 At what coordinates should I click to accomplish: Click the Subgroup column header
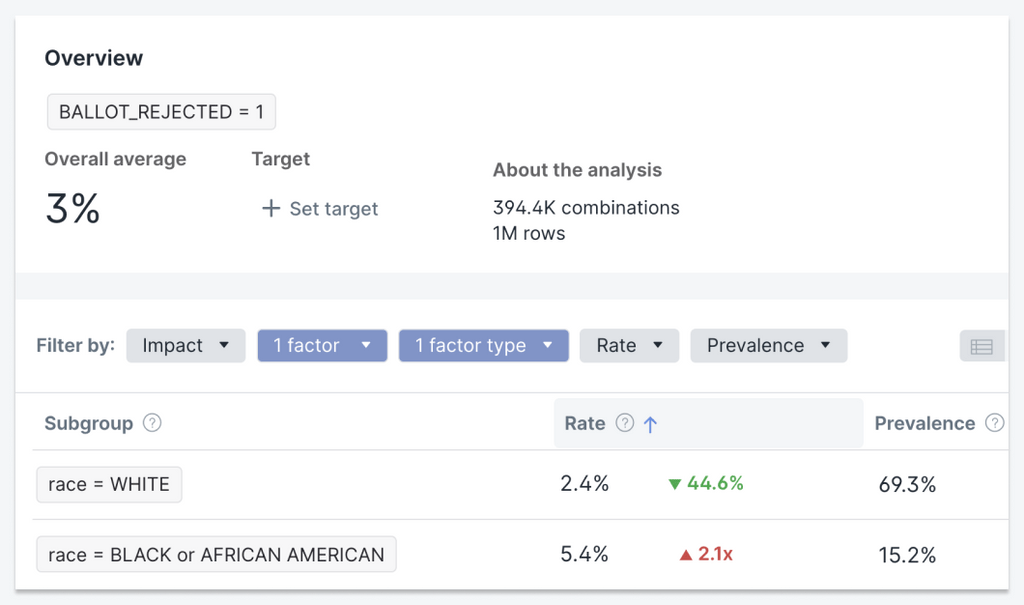point(88,423)
